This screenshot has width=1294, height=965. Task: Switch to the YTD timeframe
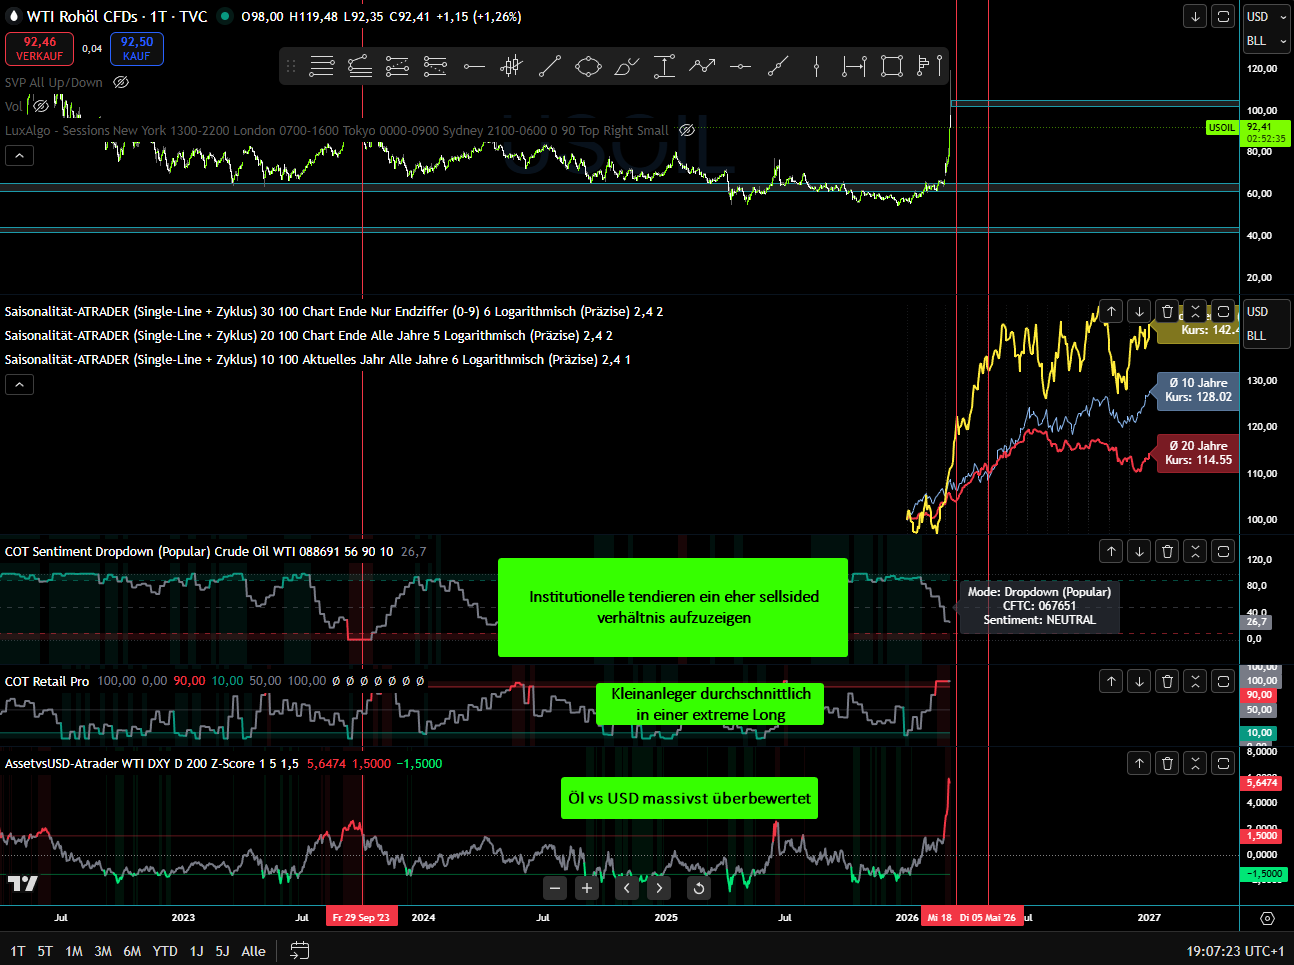click(164, 951)
